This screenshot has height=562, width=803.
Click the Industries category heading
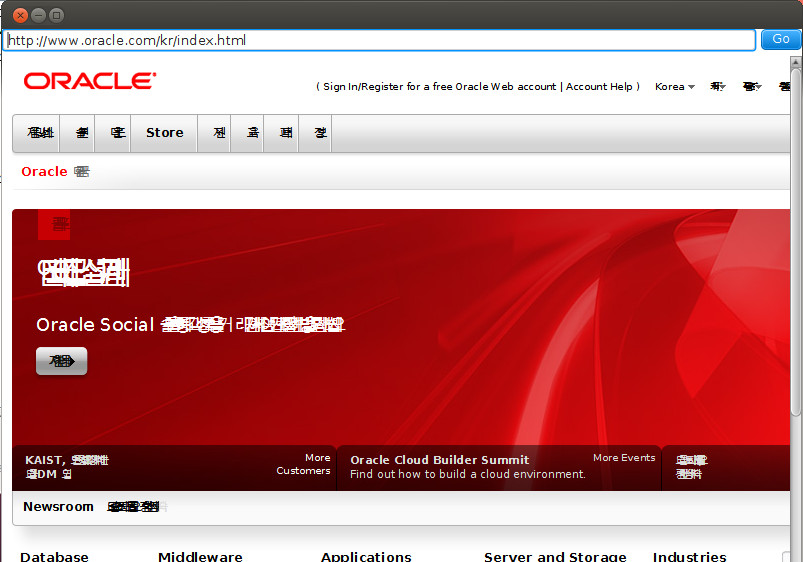(x=689, y=556)
